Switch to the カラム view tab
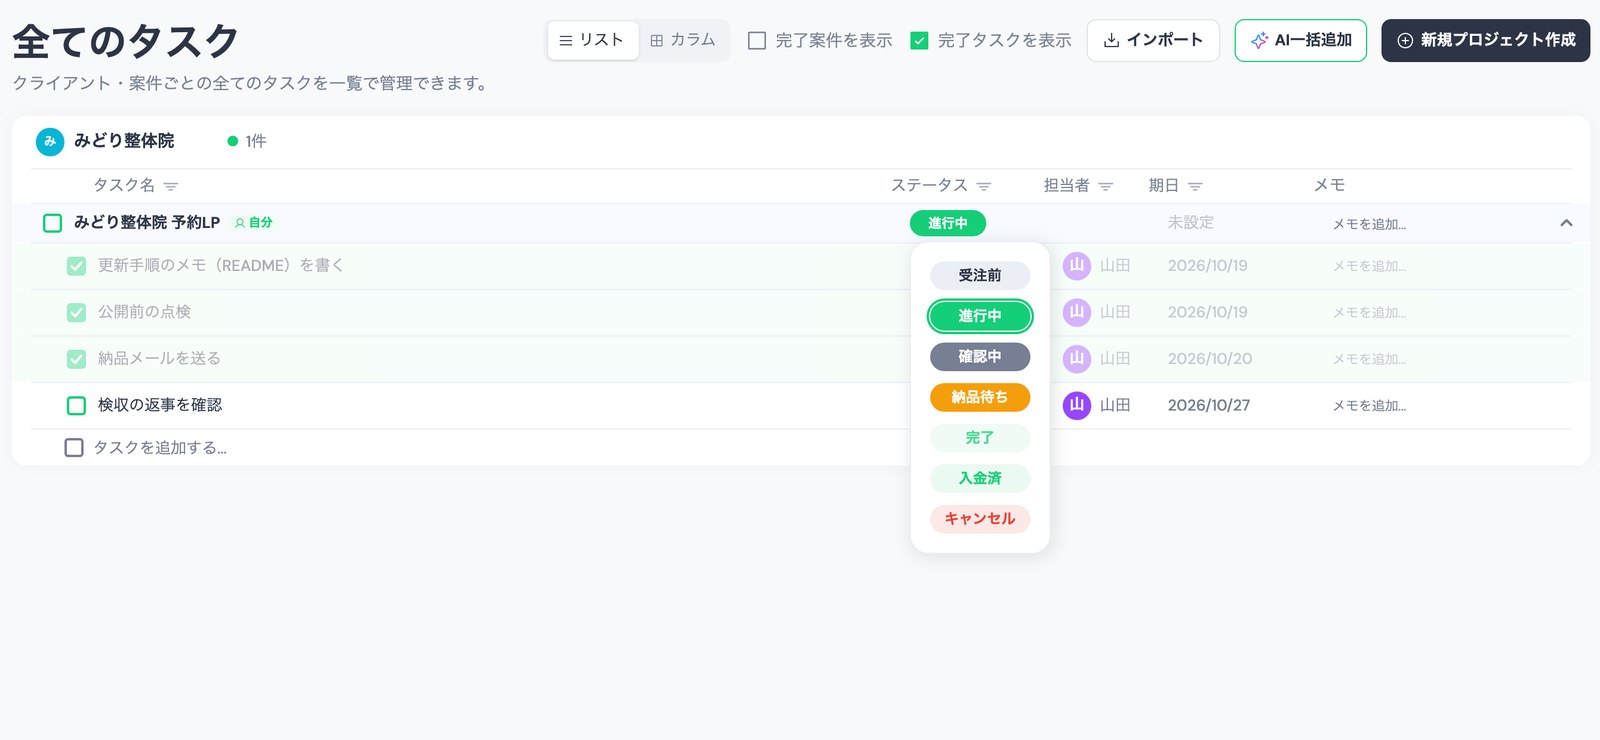1600x740 pixels. click(683, 40)
